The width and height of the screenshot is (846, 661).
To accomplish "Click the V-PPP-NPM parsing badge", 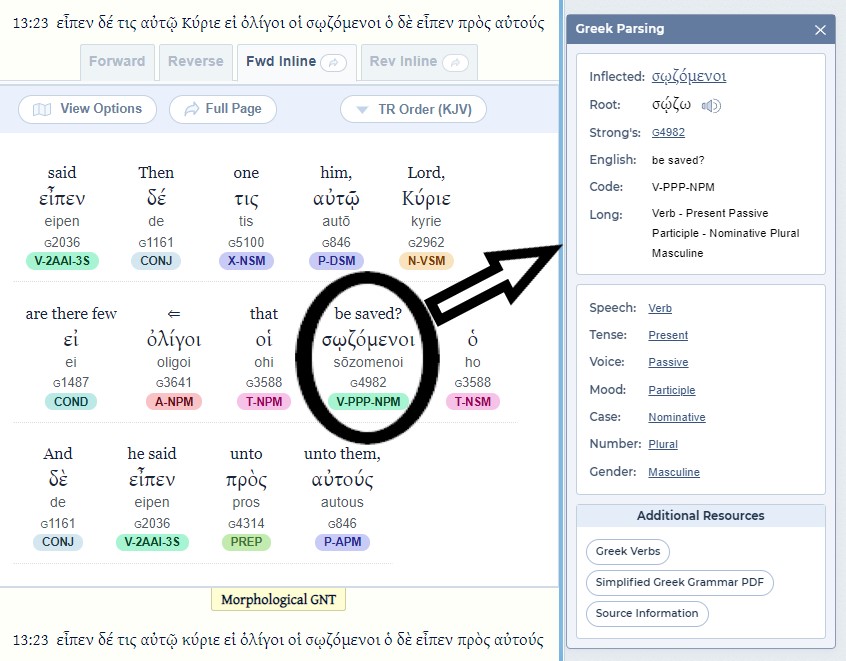I will click(x=369, y=401).
